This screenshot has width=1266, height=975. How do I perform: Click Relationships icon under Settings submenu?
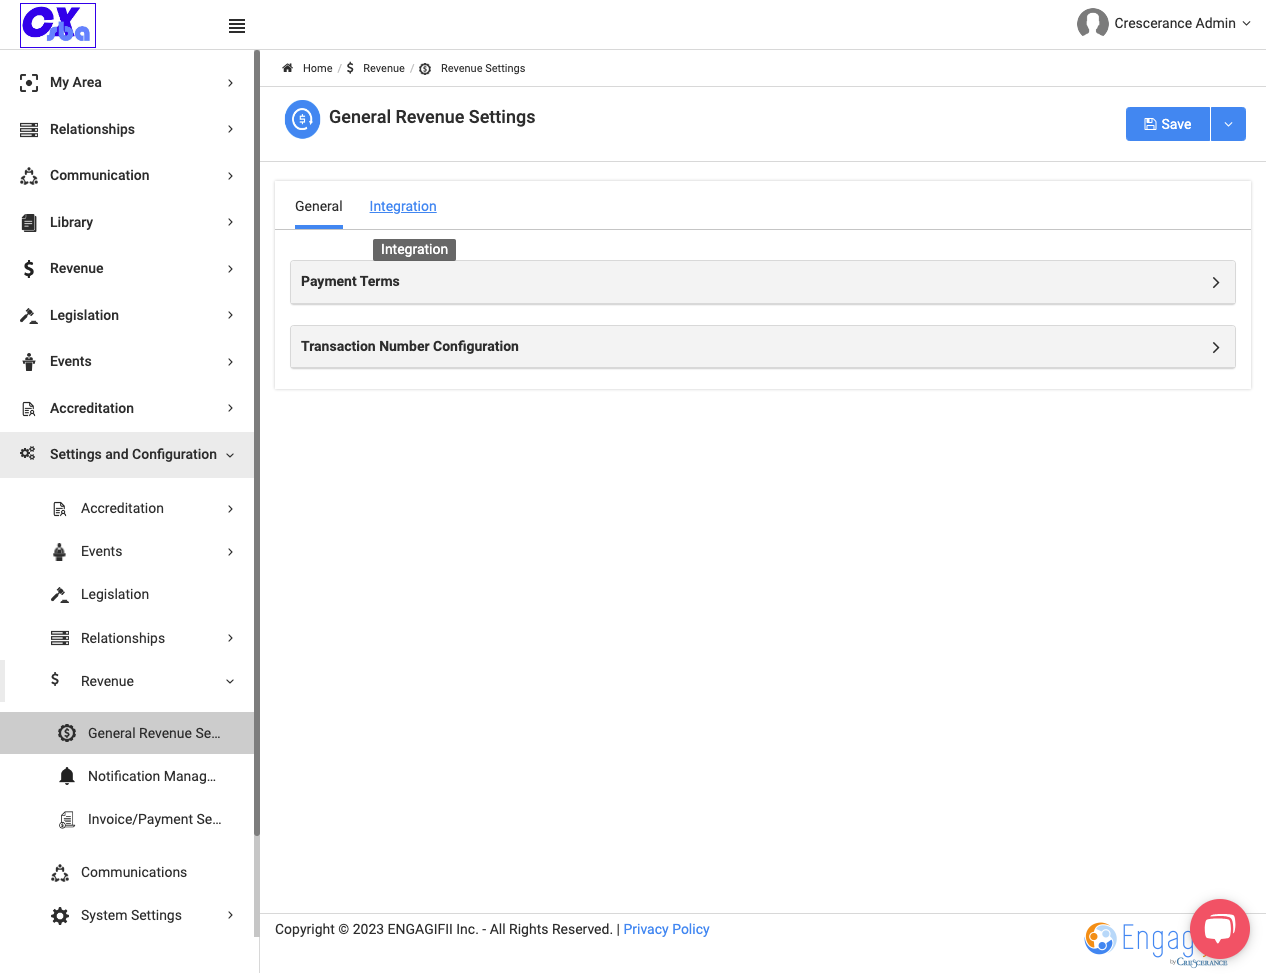pyautogui.click(x=60, y=638)
